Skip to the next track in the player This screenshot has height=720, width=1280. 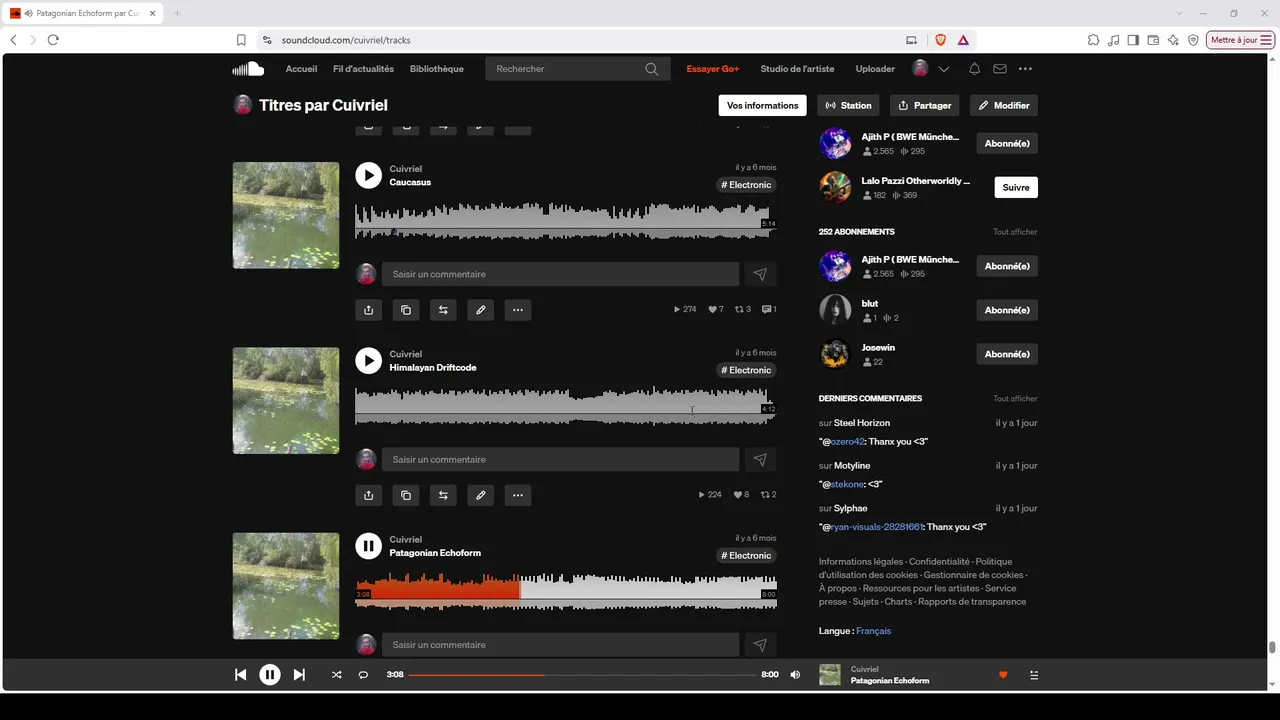(299, 675)
